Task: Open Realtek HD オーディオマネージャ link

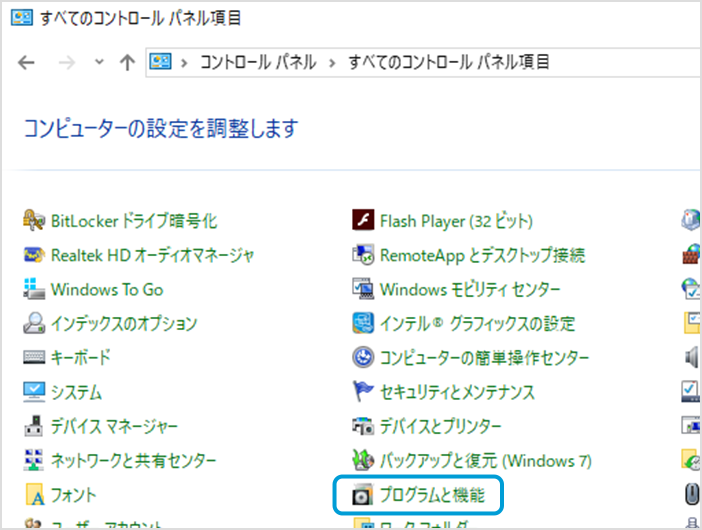Action: 152,255
